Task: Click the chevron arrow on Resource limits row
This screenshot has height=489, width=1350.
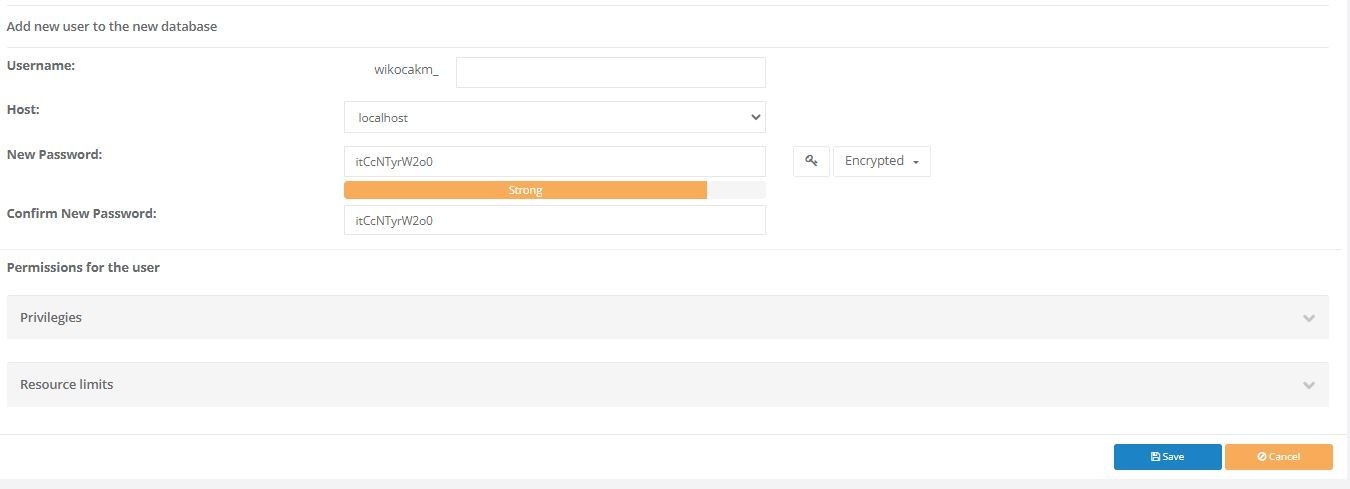Action: tap(1308, 385)
